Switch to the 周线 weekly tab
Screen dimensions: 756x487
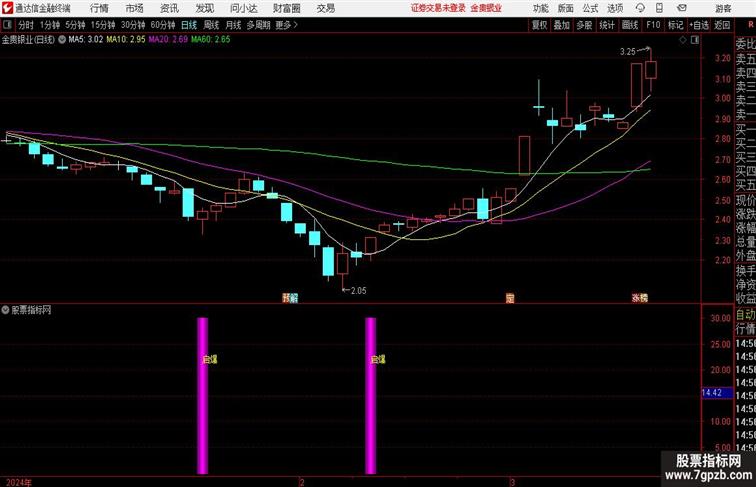click(211, 25)
